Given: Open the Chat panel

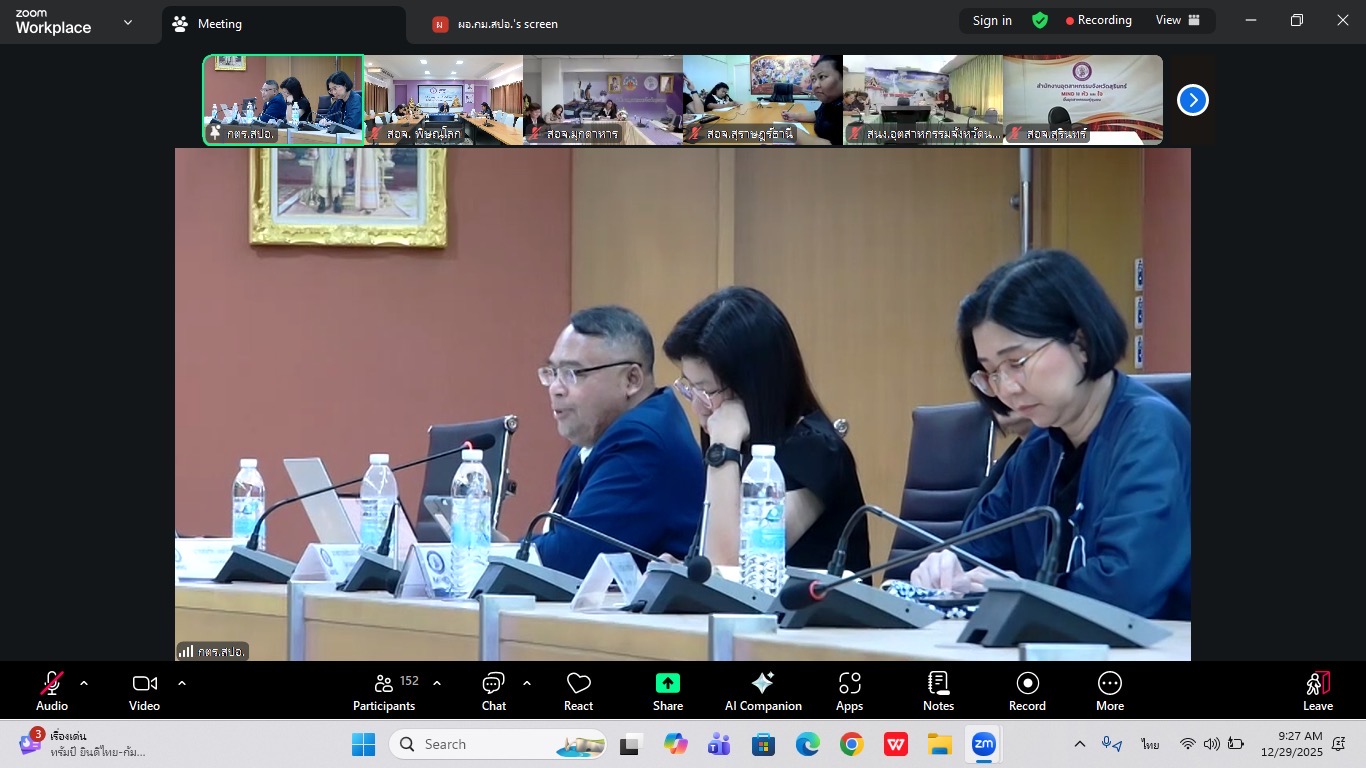Looking at the screenshot, I should 493,691.
